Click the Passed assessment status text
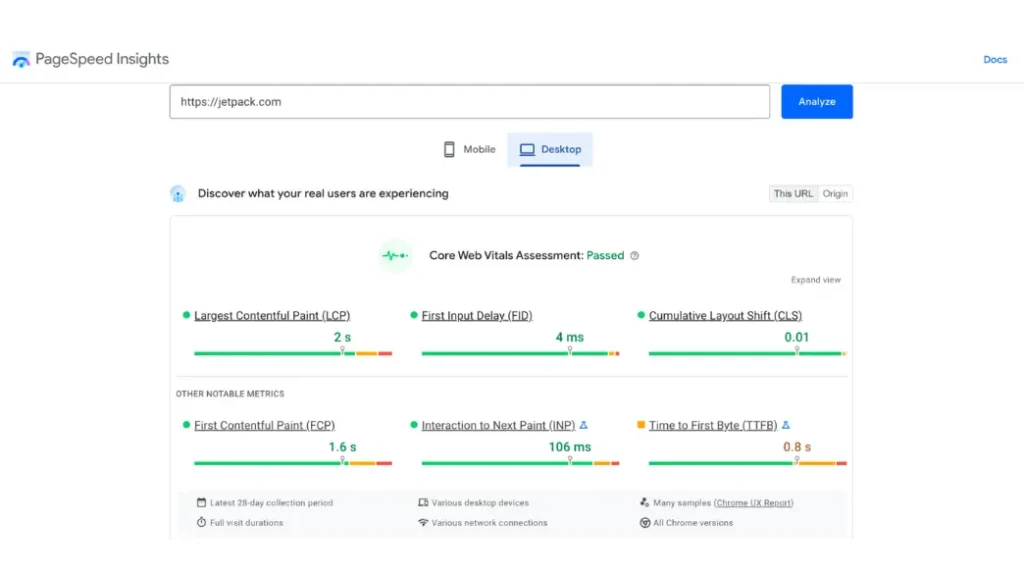The image size is (1024, 576). pyautogui.click(x=605, y=255)
